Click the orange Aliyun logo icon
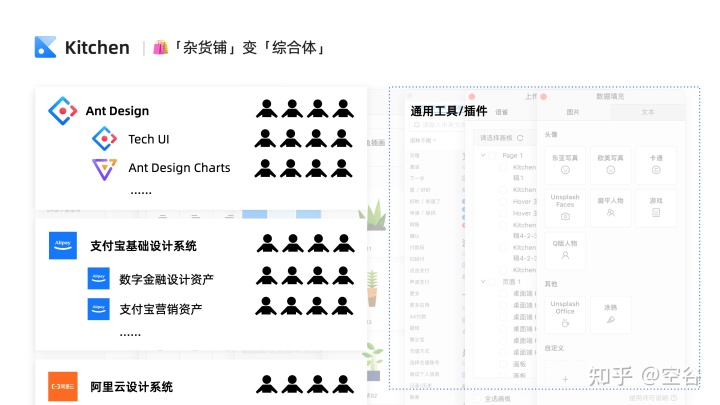 [63, 386]
